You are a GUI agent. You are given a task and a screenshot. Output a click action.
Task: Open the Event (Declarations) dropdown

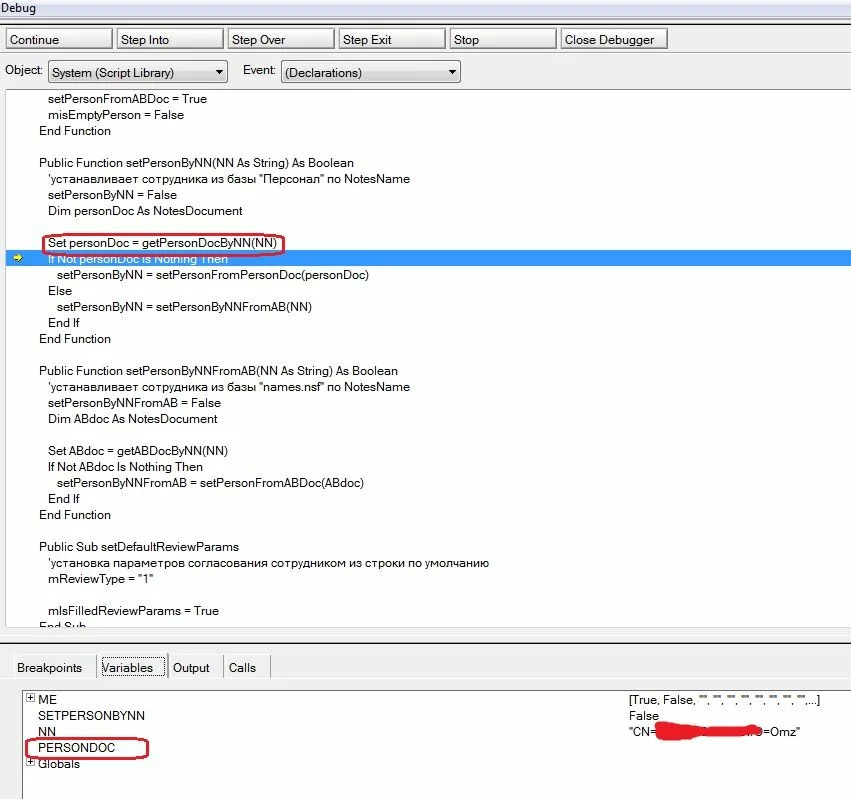click(452, 72)
